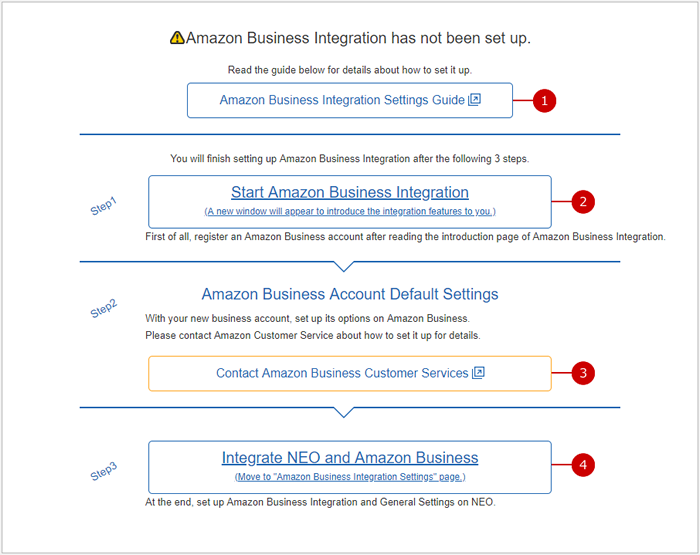Contact Amazon Business Customer Services
Viewport: 700px width, 555px height.
click(341, 373)
